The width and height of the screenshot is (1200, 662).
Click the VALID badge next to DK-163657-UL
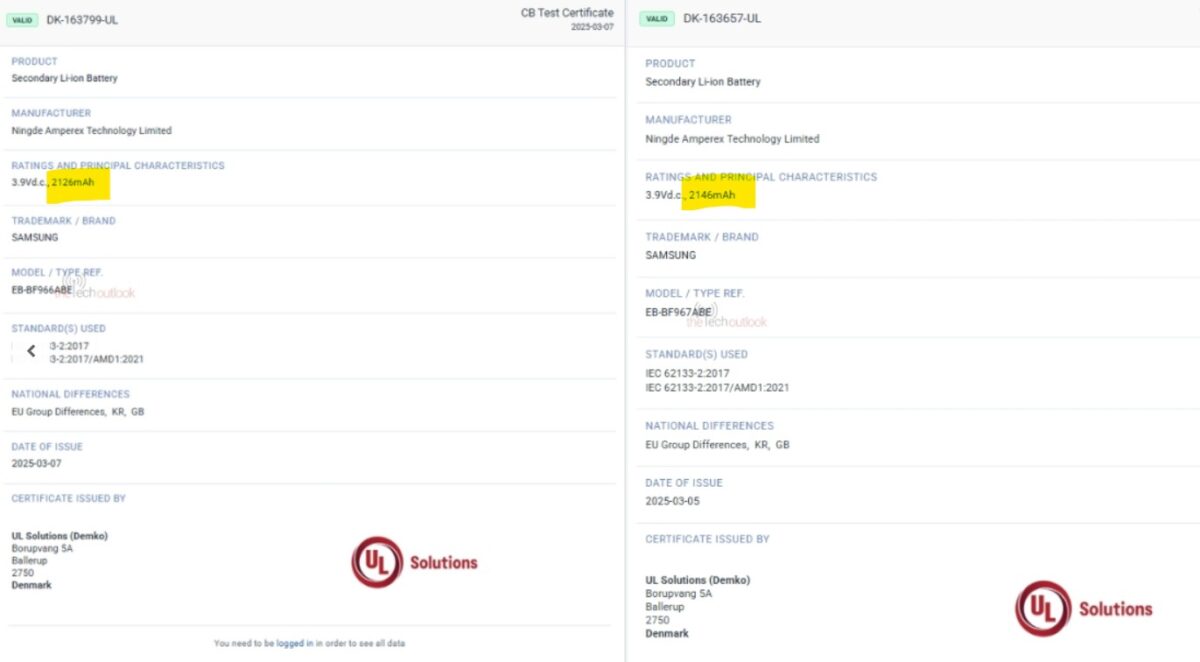point(656,19)
